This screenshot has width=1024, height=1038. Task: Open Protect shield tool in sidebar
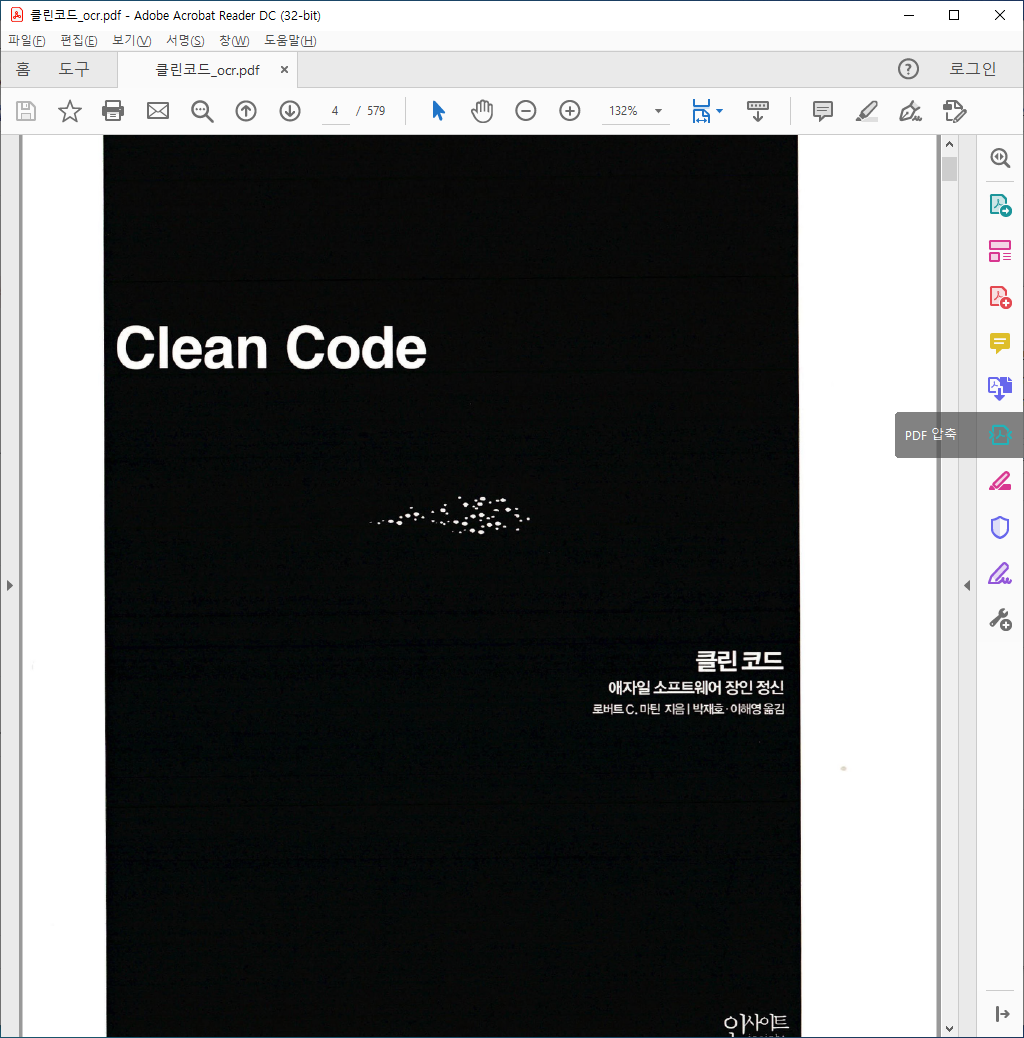pyautogui.click(x=1000, y=528)
